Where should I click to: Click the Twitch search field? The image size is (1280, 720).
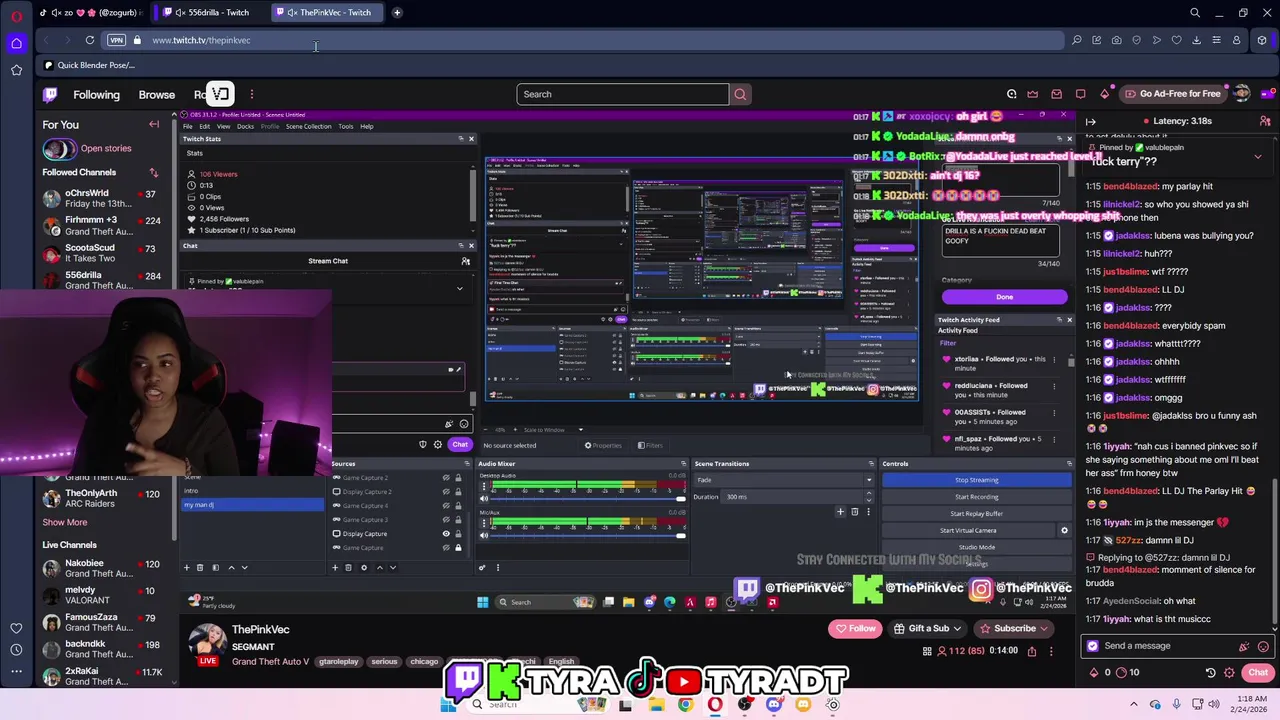point(622,94)
